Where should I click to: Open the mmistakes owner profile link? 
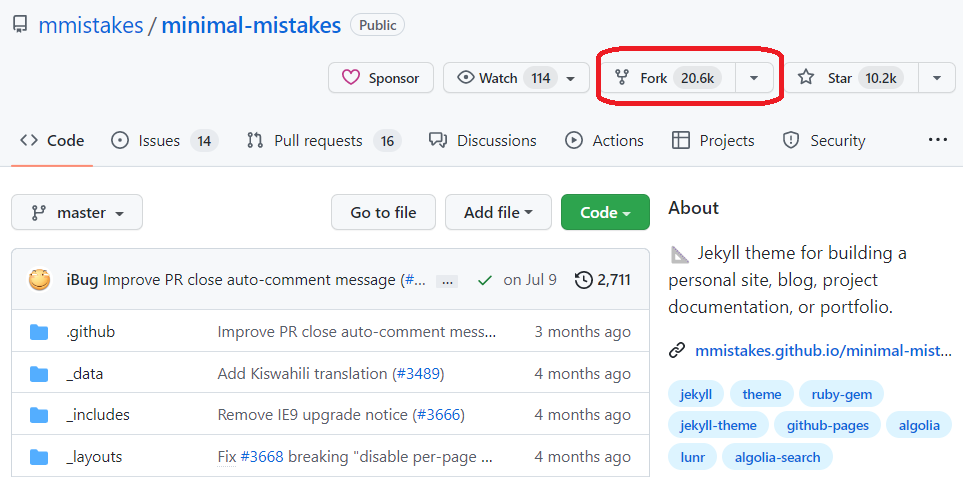coord(91,25)
